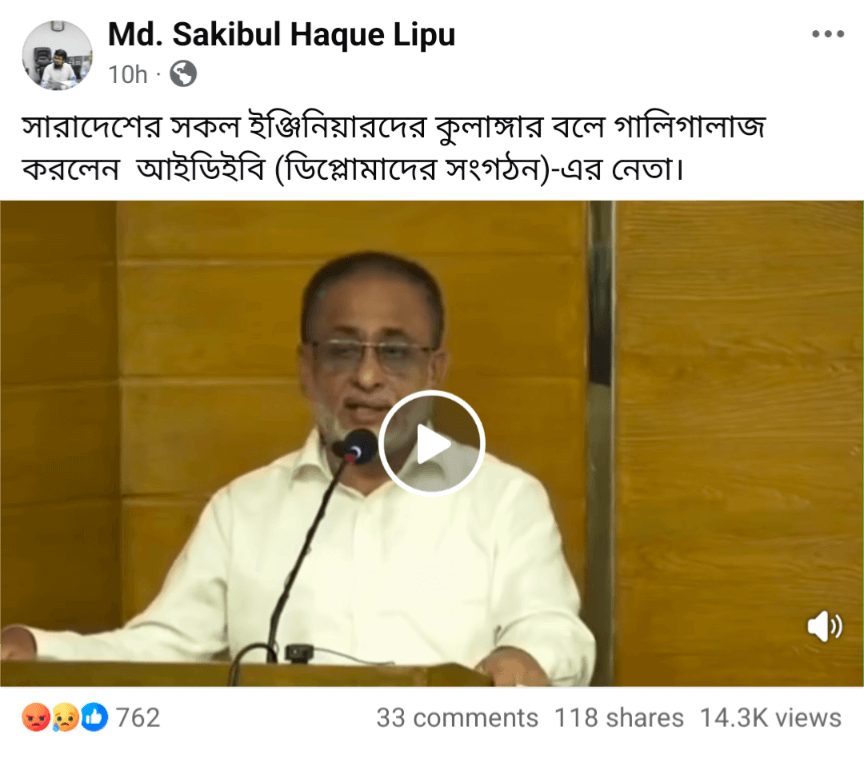Click the wooden panel area of video
864x758 pixels.
pos(738,386)
